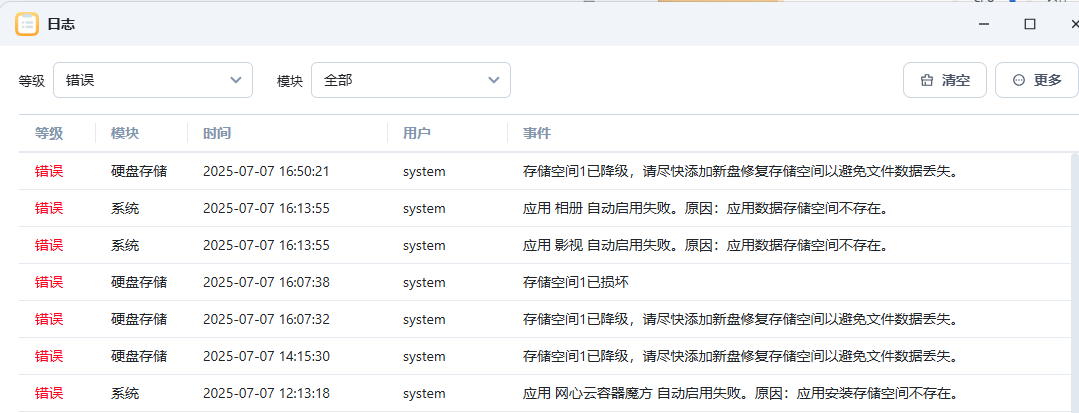
Task: Click the event message in the 14:15:30 row
Action: point(741,357)
